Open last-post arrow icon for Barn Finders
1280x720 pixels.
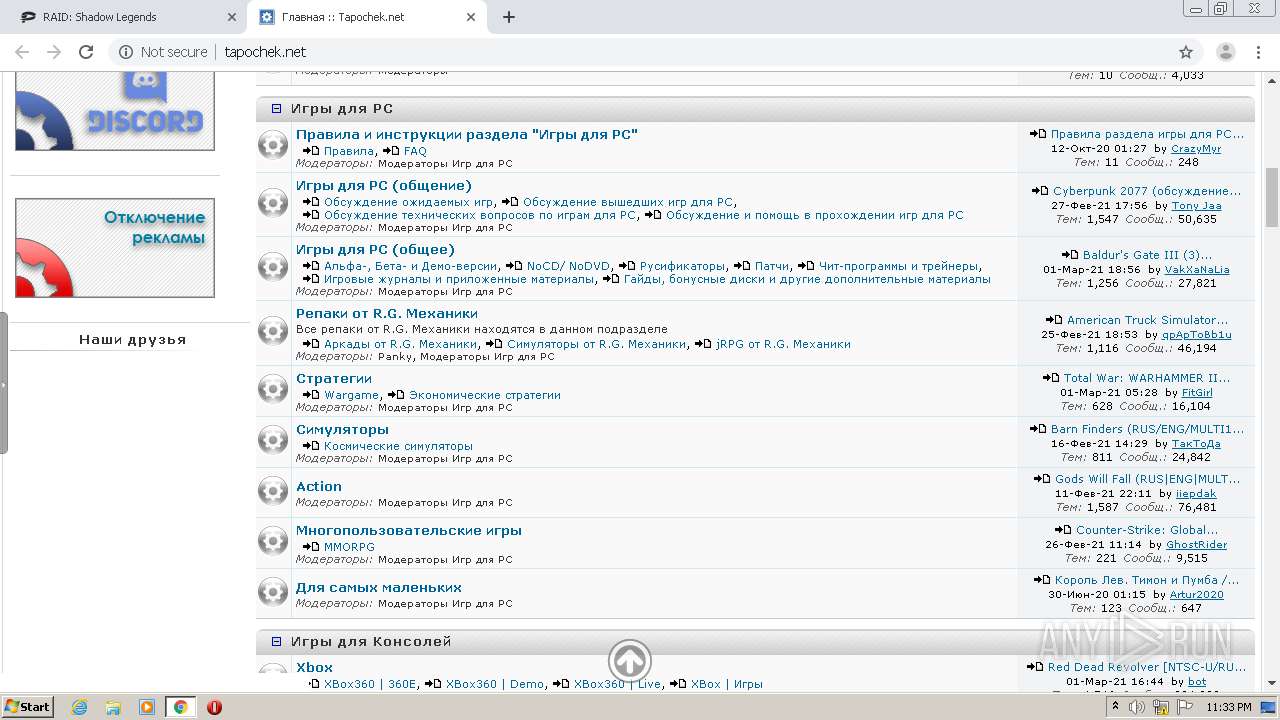pyautogui.click(x=1039, y=429)
